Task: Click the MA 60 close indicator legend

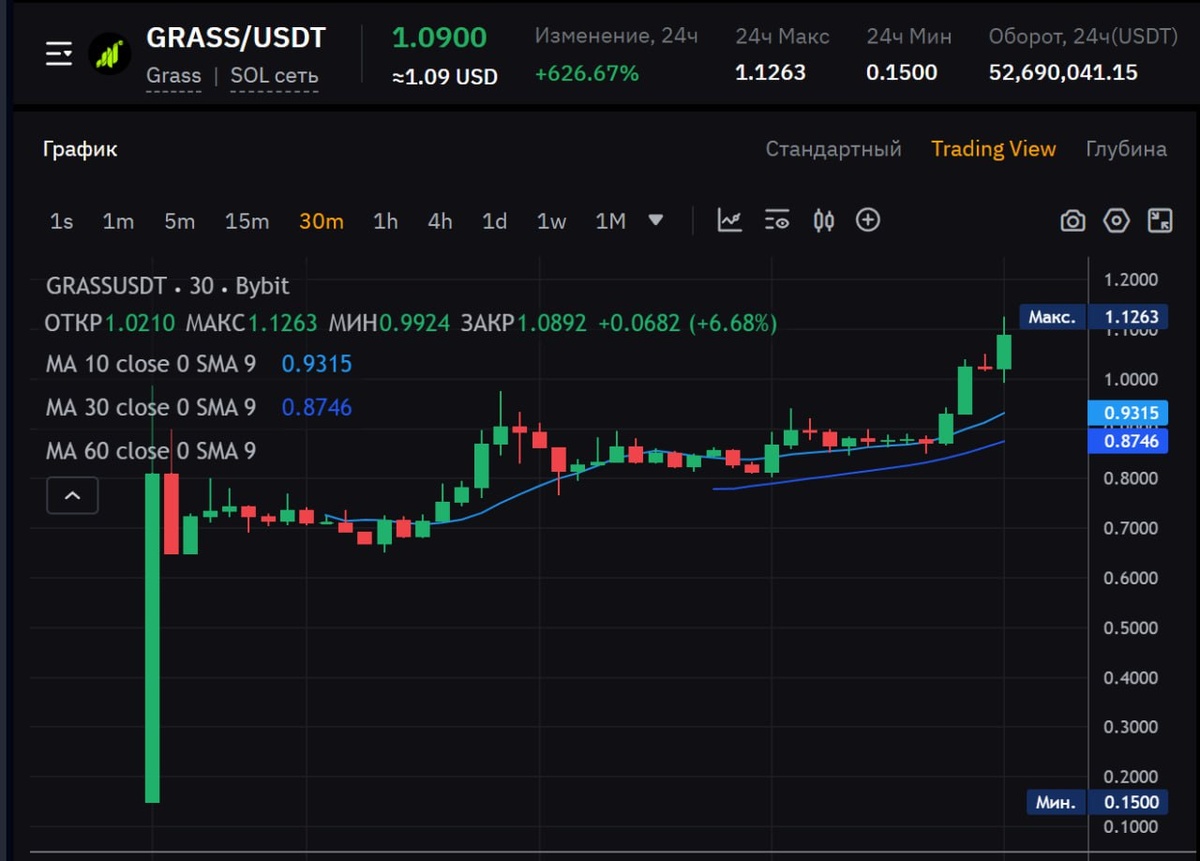Action: tap(150, 451)
